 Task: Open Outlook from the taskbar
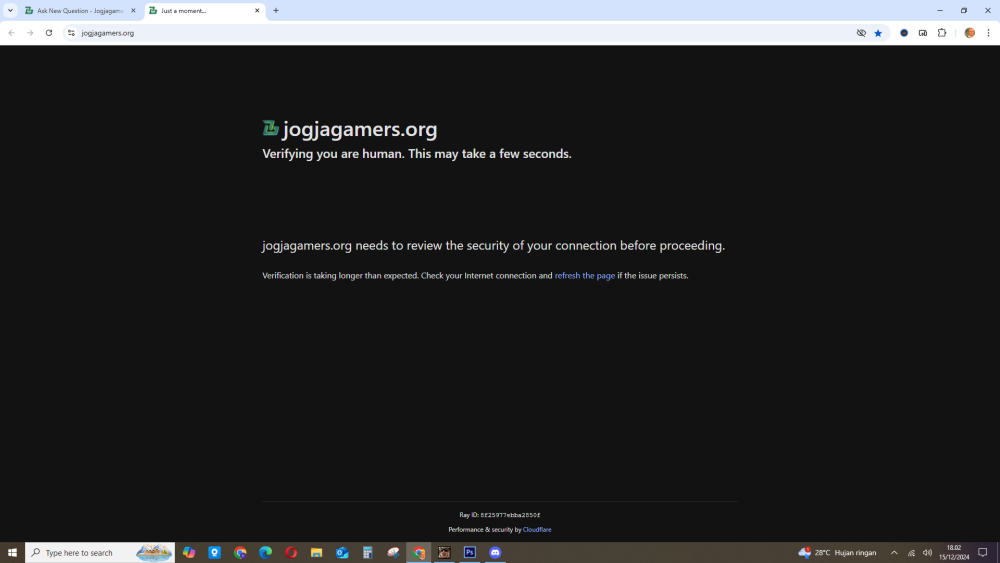click(342, 553)
